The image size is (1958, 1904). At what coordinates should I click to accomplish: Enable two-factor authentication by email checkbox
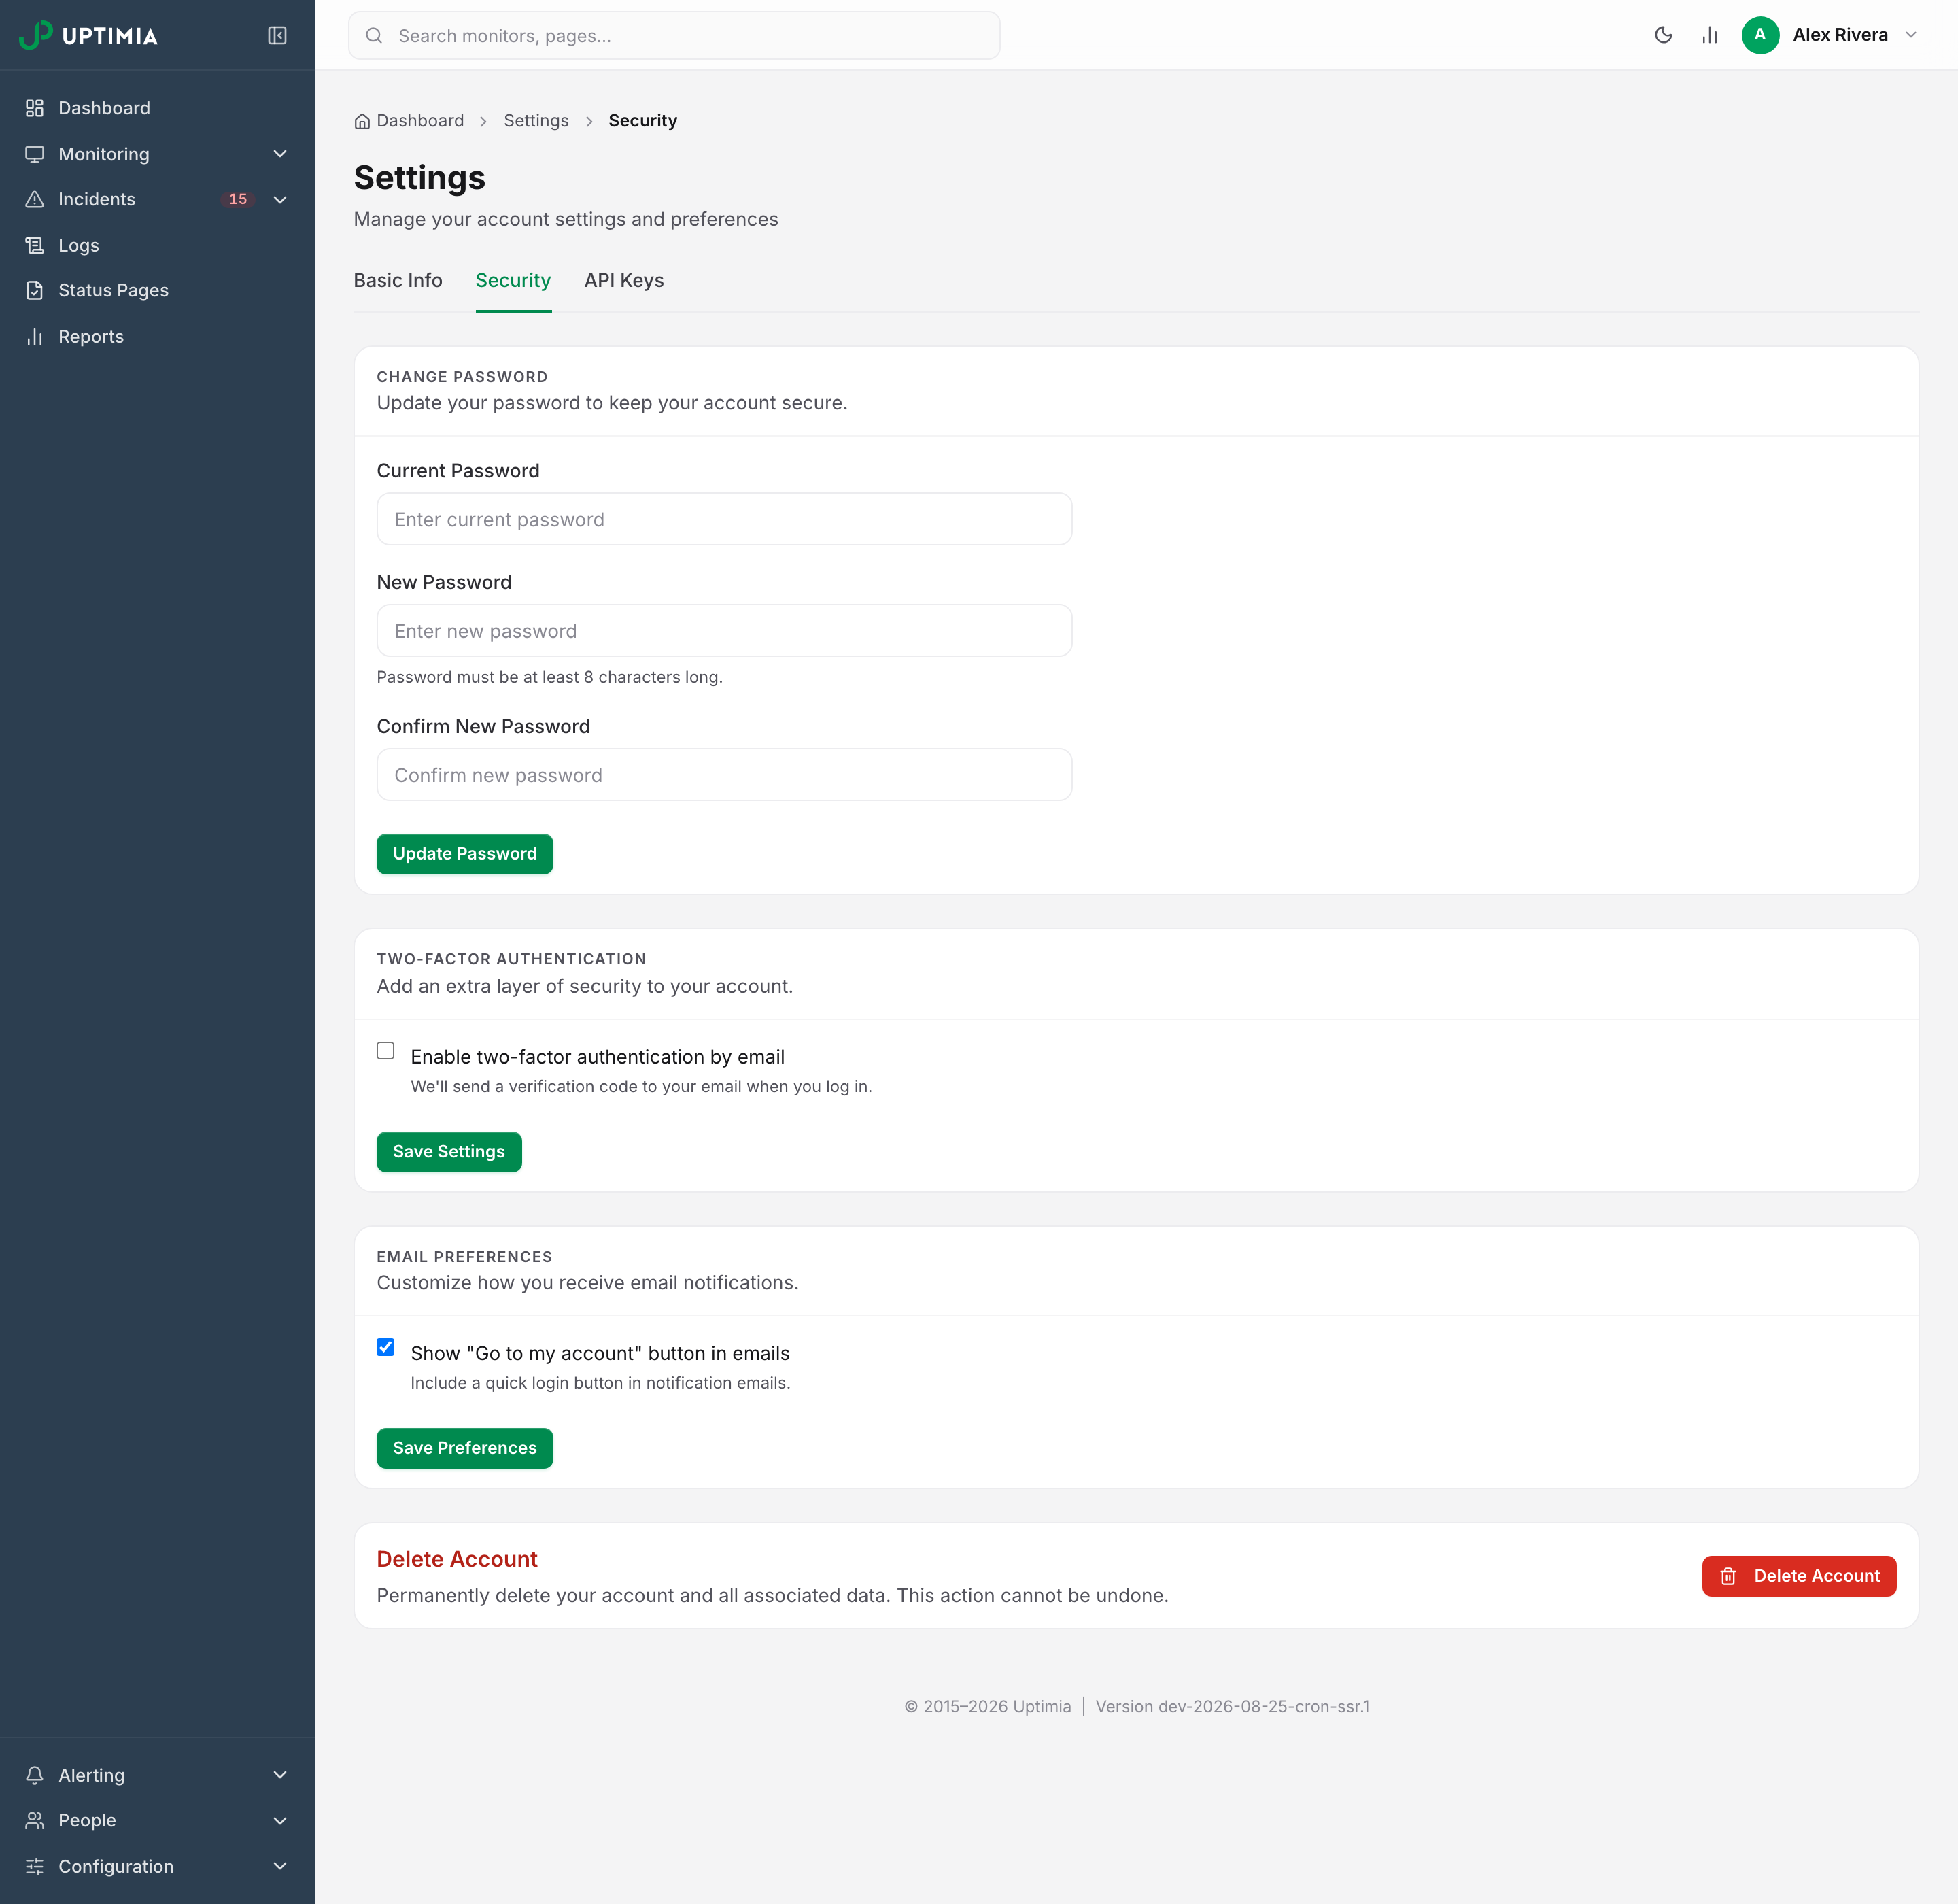point(386,1050)
